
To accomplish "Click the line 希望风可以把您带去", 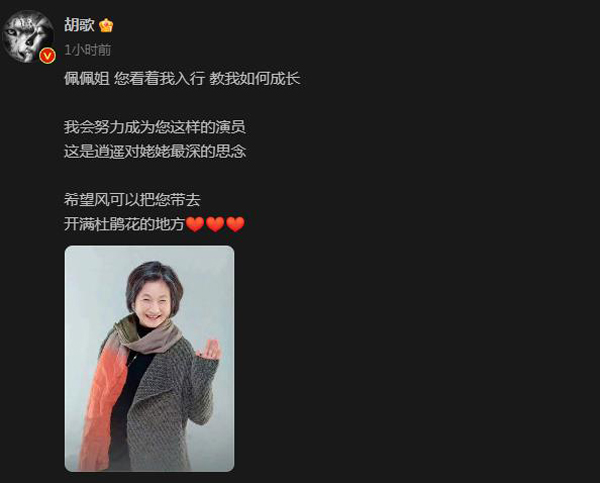I will click(x=132, y=200).
